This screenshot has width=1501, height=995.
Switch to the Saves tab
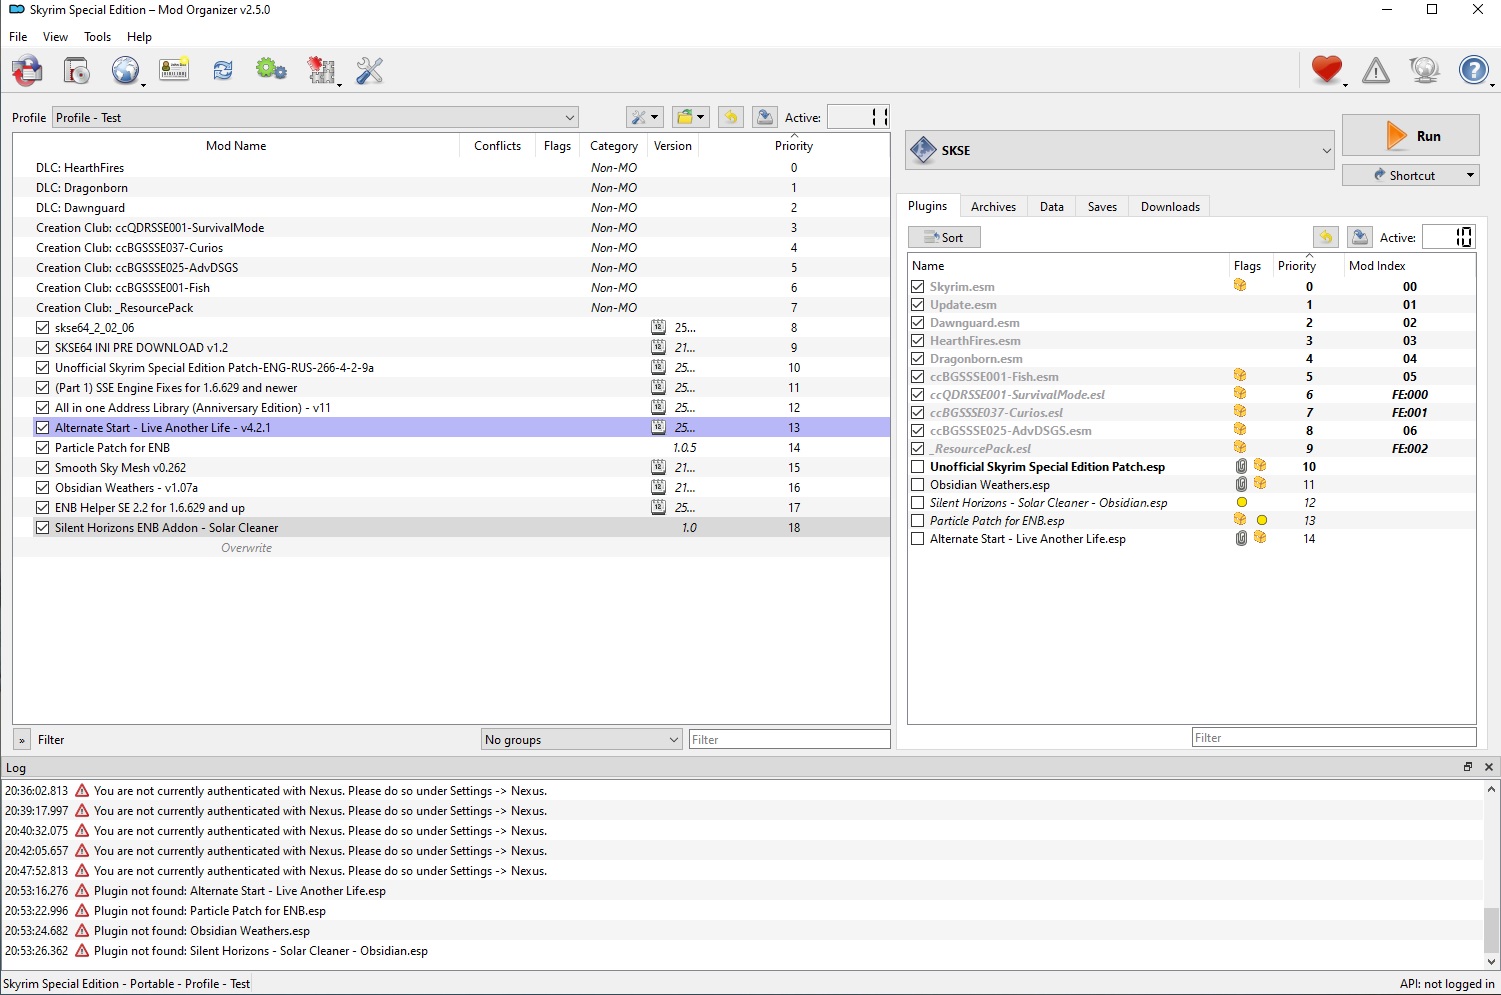tap(1102, 207)
